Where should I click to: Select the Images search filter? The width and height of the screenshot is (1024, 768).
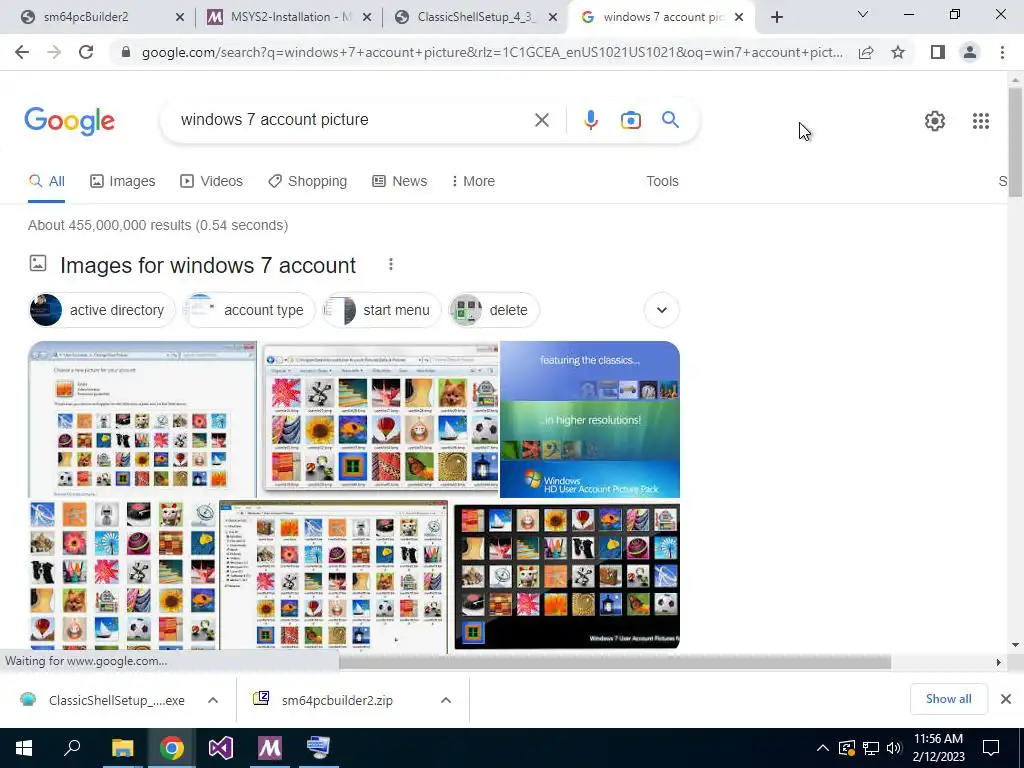(123, 181)
